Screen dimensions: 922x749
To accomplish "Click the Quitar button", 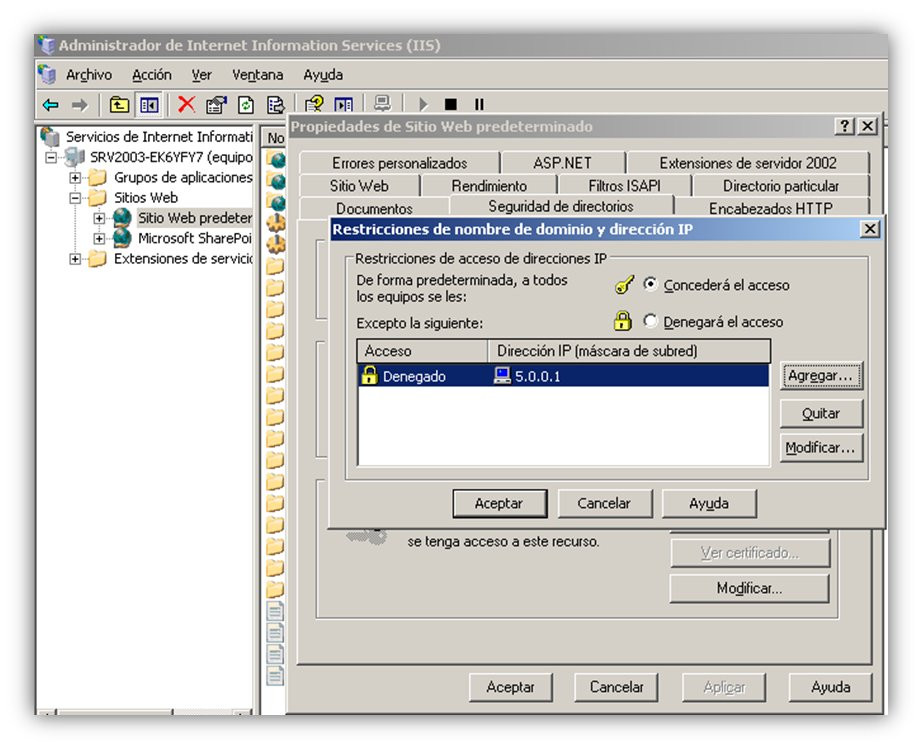I will click(821, 413).
